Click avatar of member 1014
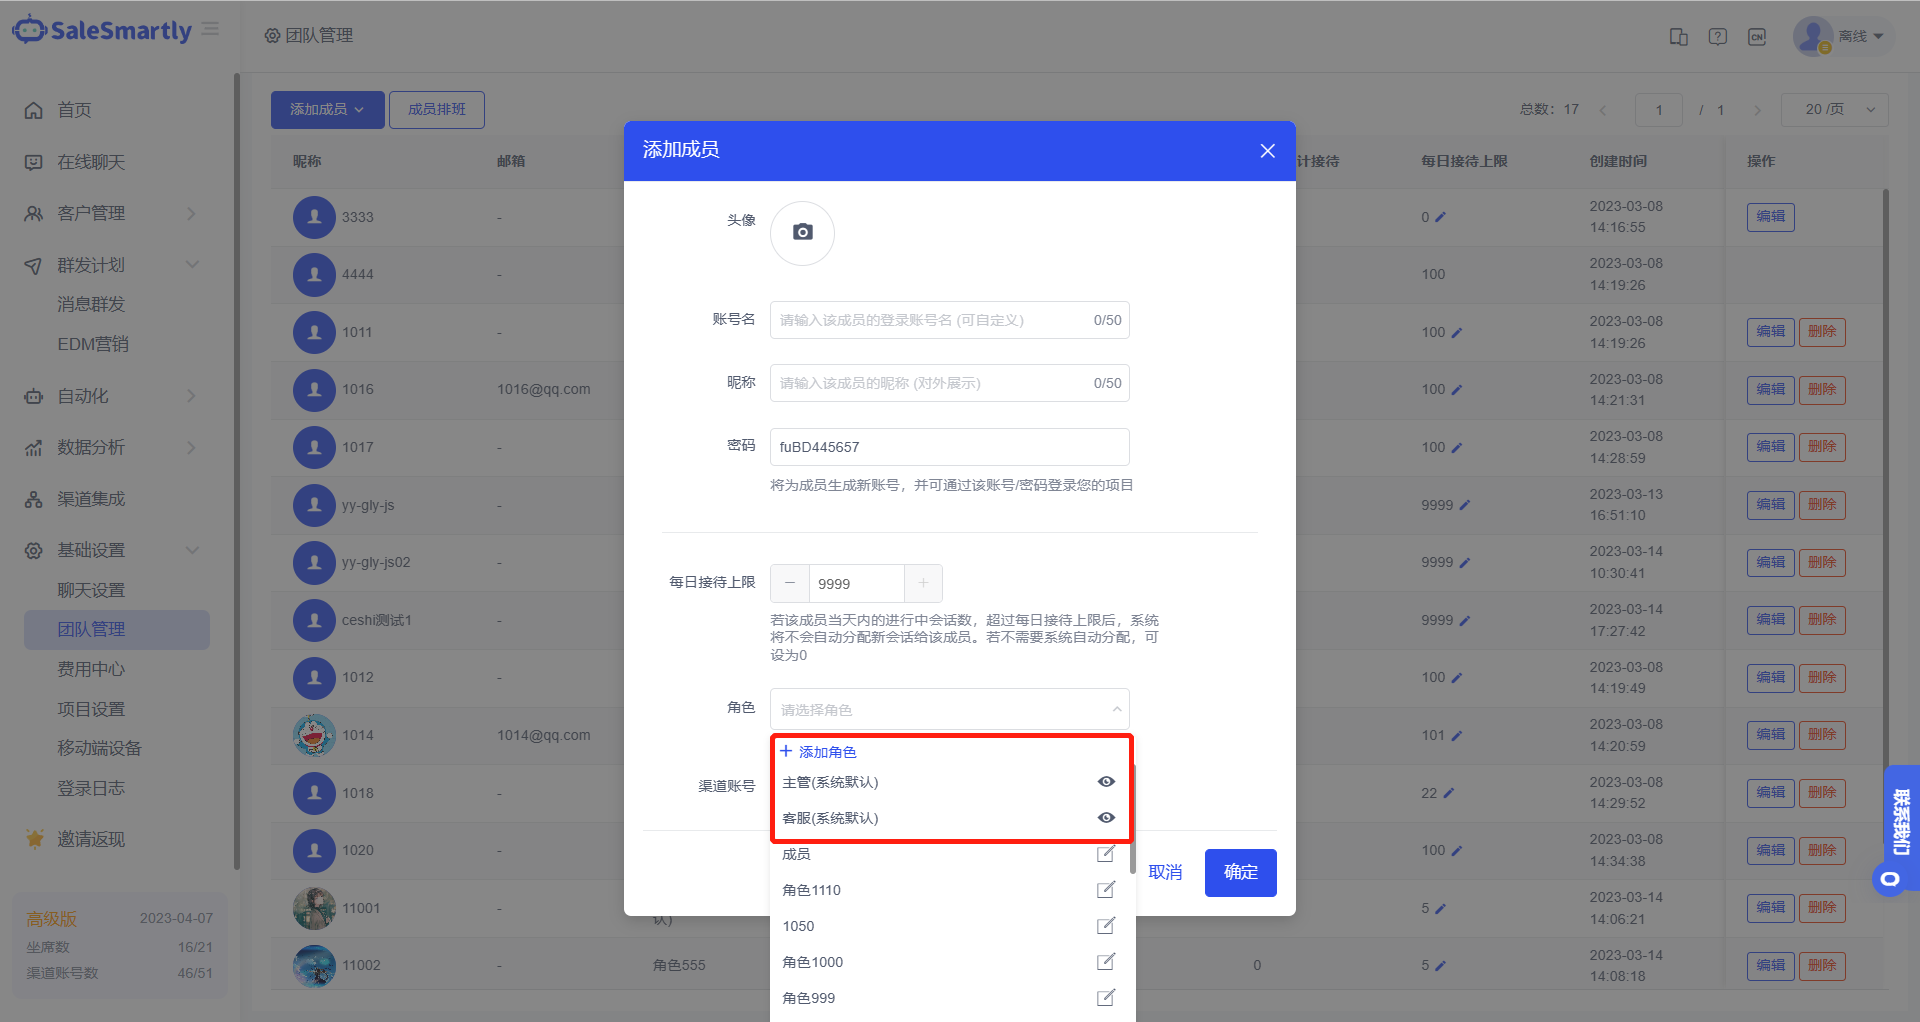The width and height of the screenshot is (1920, 1022). pyautogui.click(x=314, y=735)
